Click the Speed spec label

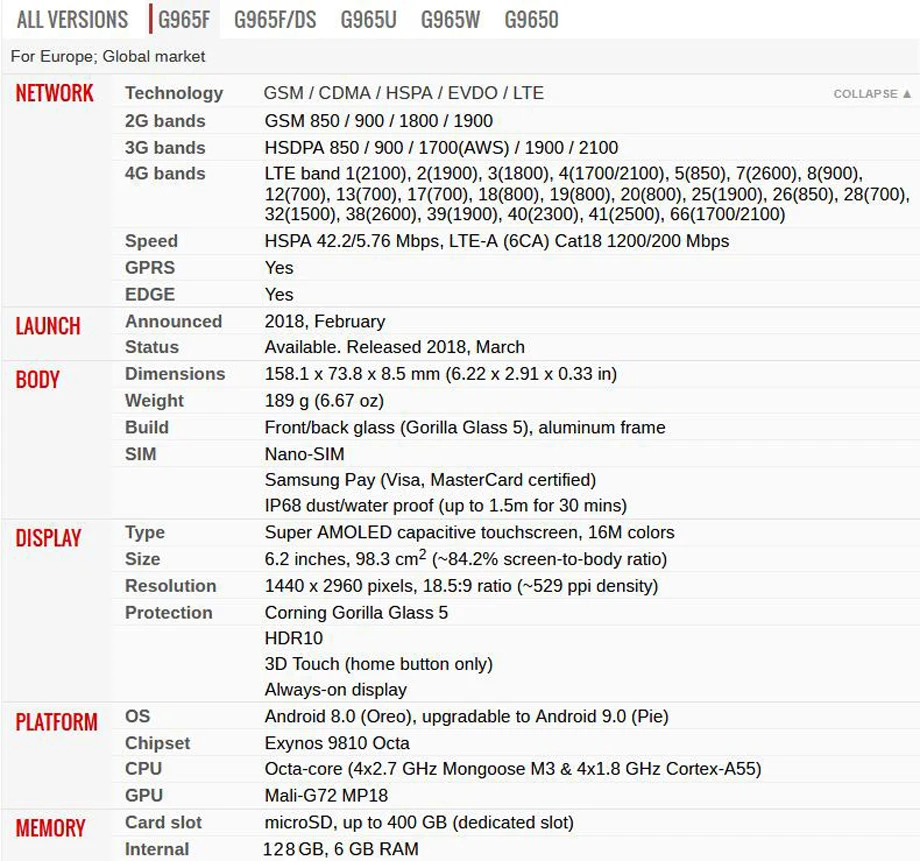(151, 241)
